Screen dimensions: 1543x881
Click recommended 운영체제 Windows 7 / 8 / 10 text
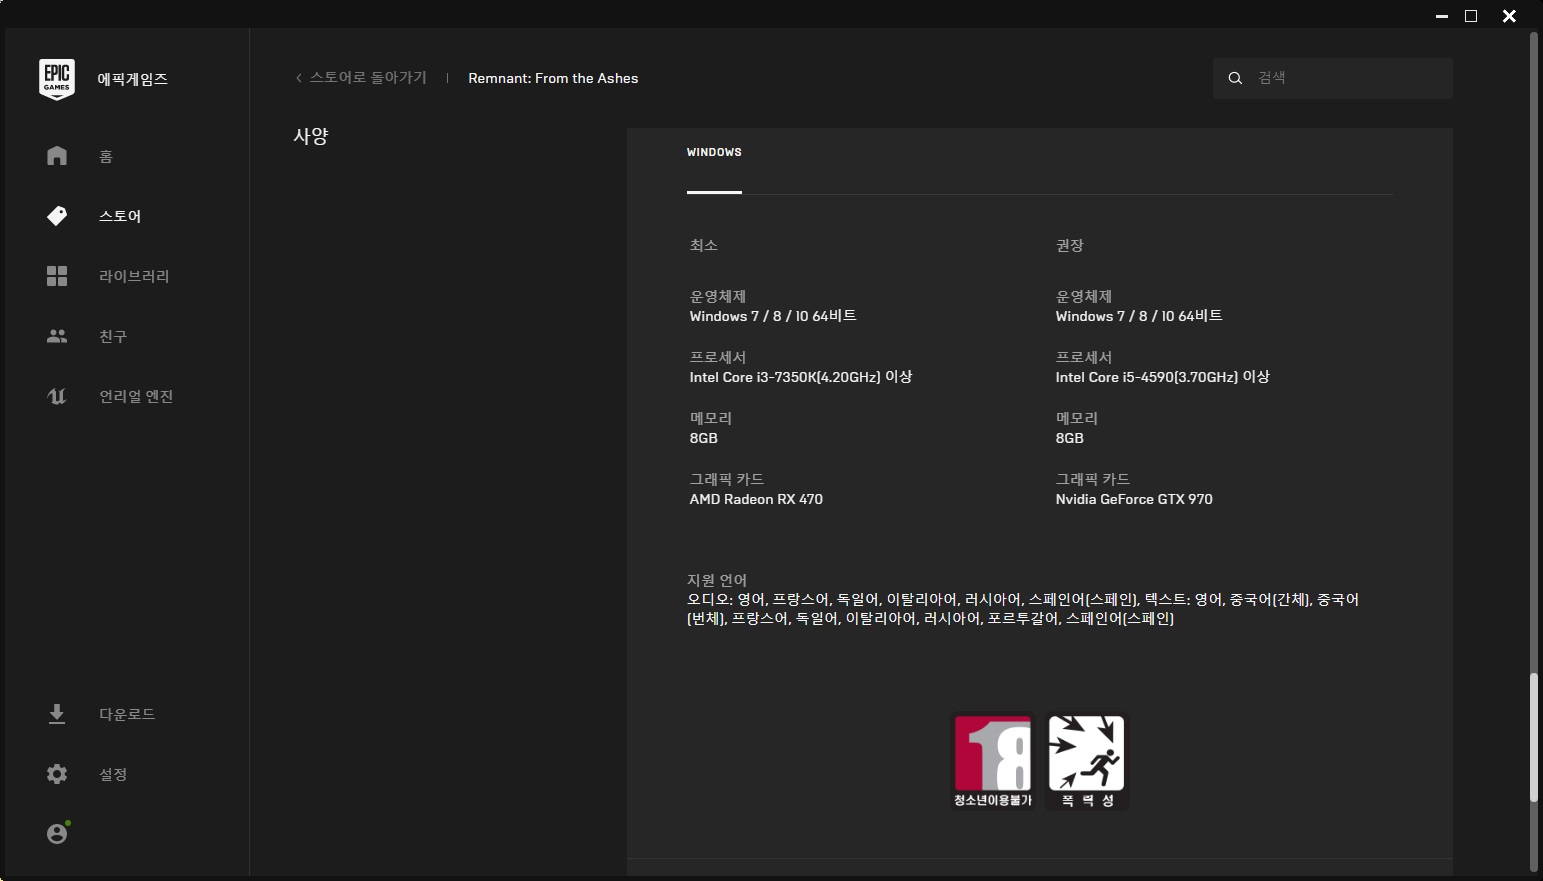[x=1139, y=316]
